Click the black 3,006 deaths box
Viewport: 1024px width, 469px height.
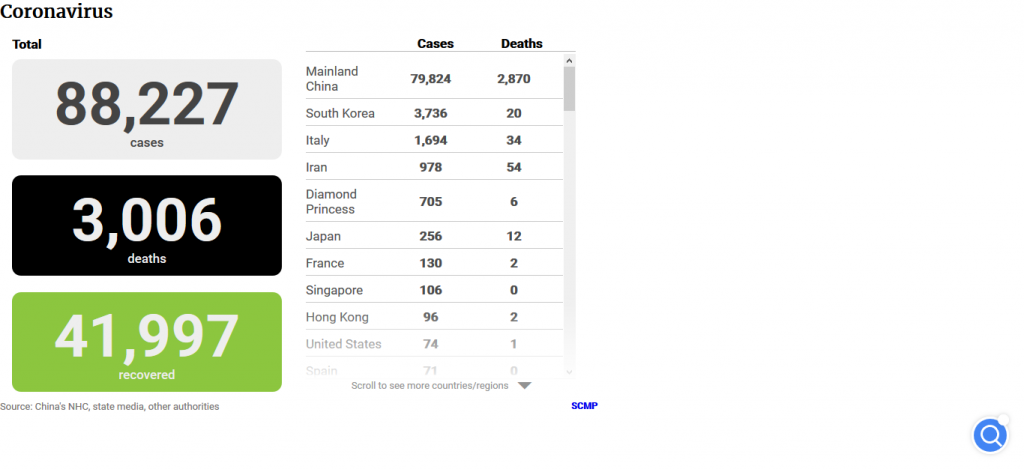(147, 225)
